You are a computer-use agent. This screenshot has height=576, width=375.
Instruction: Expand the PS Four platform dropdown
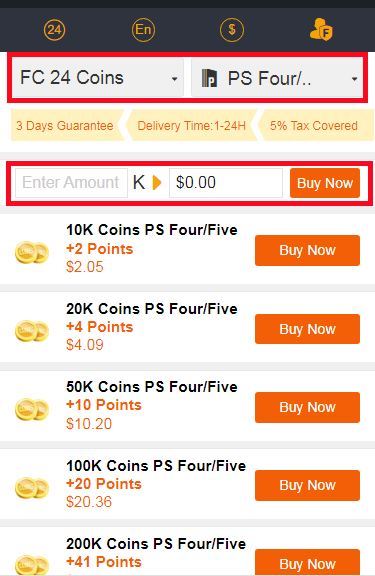coord(277,78)
